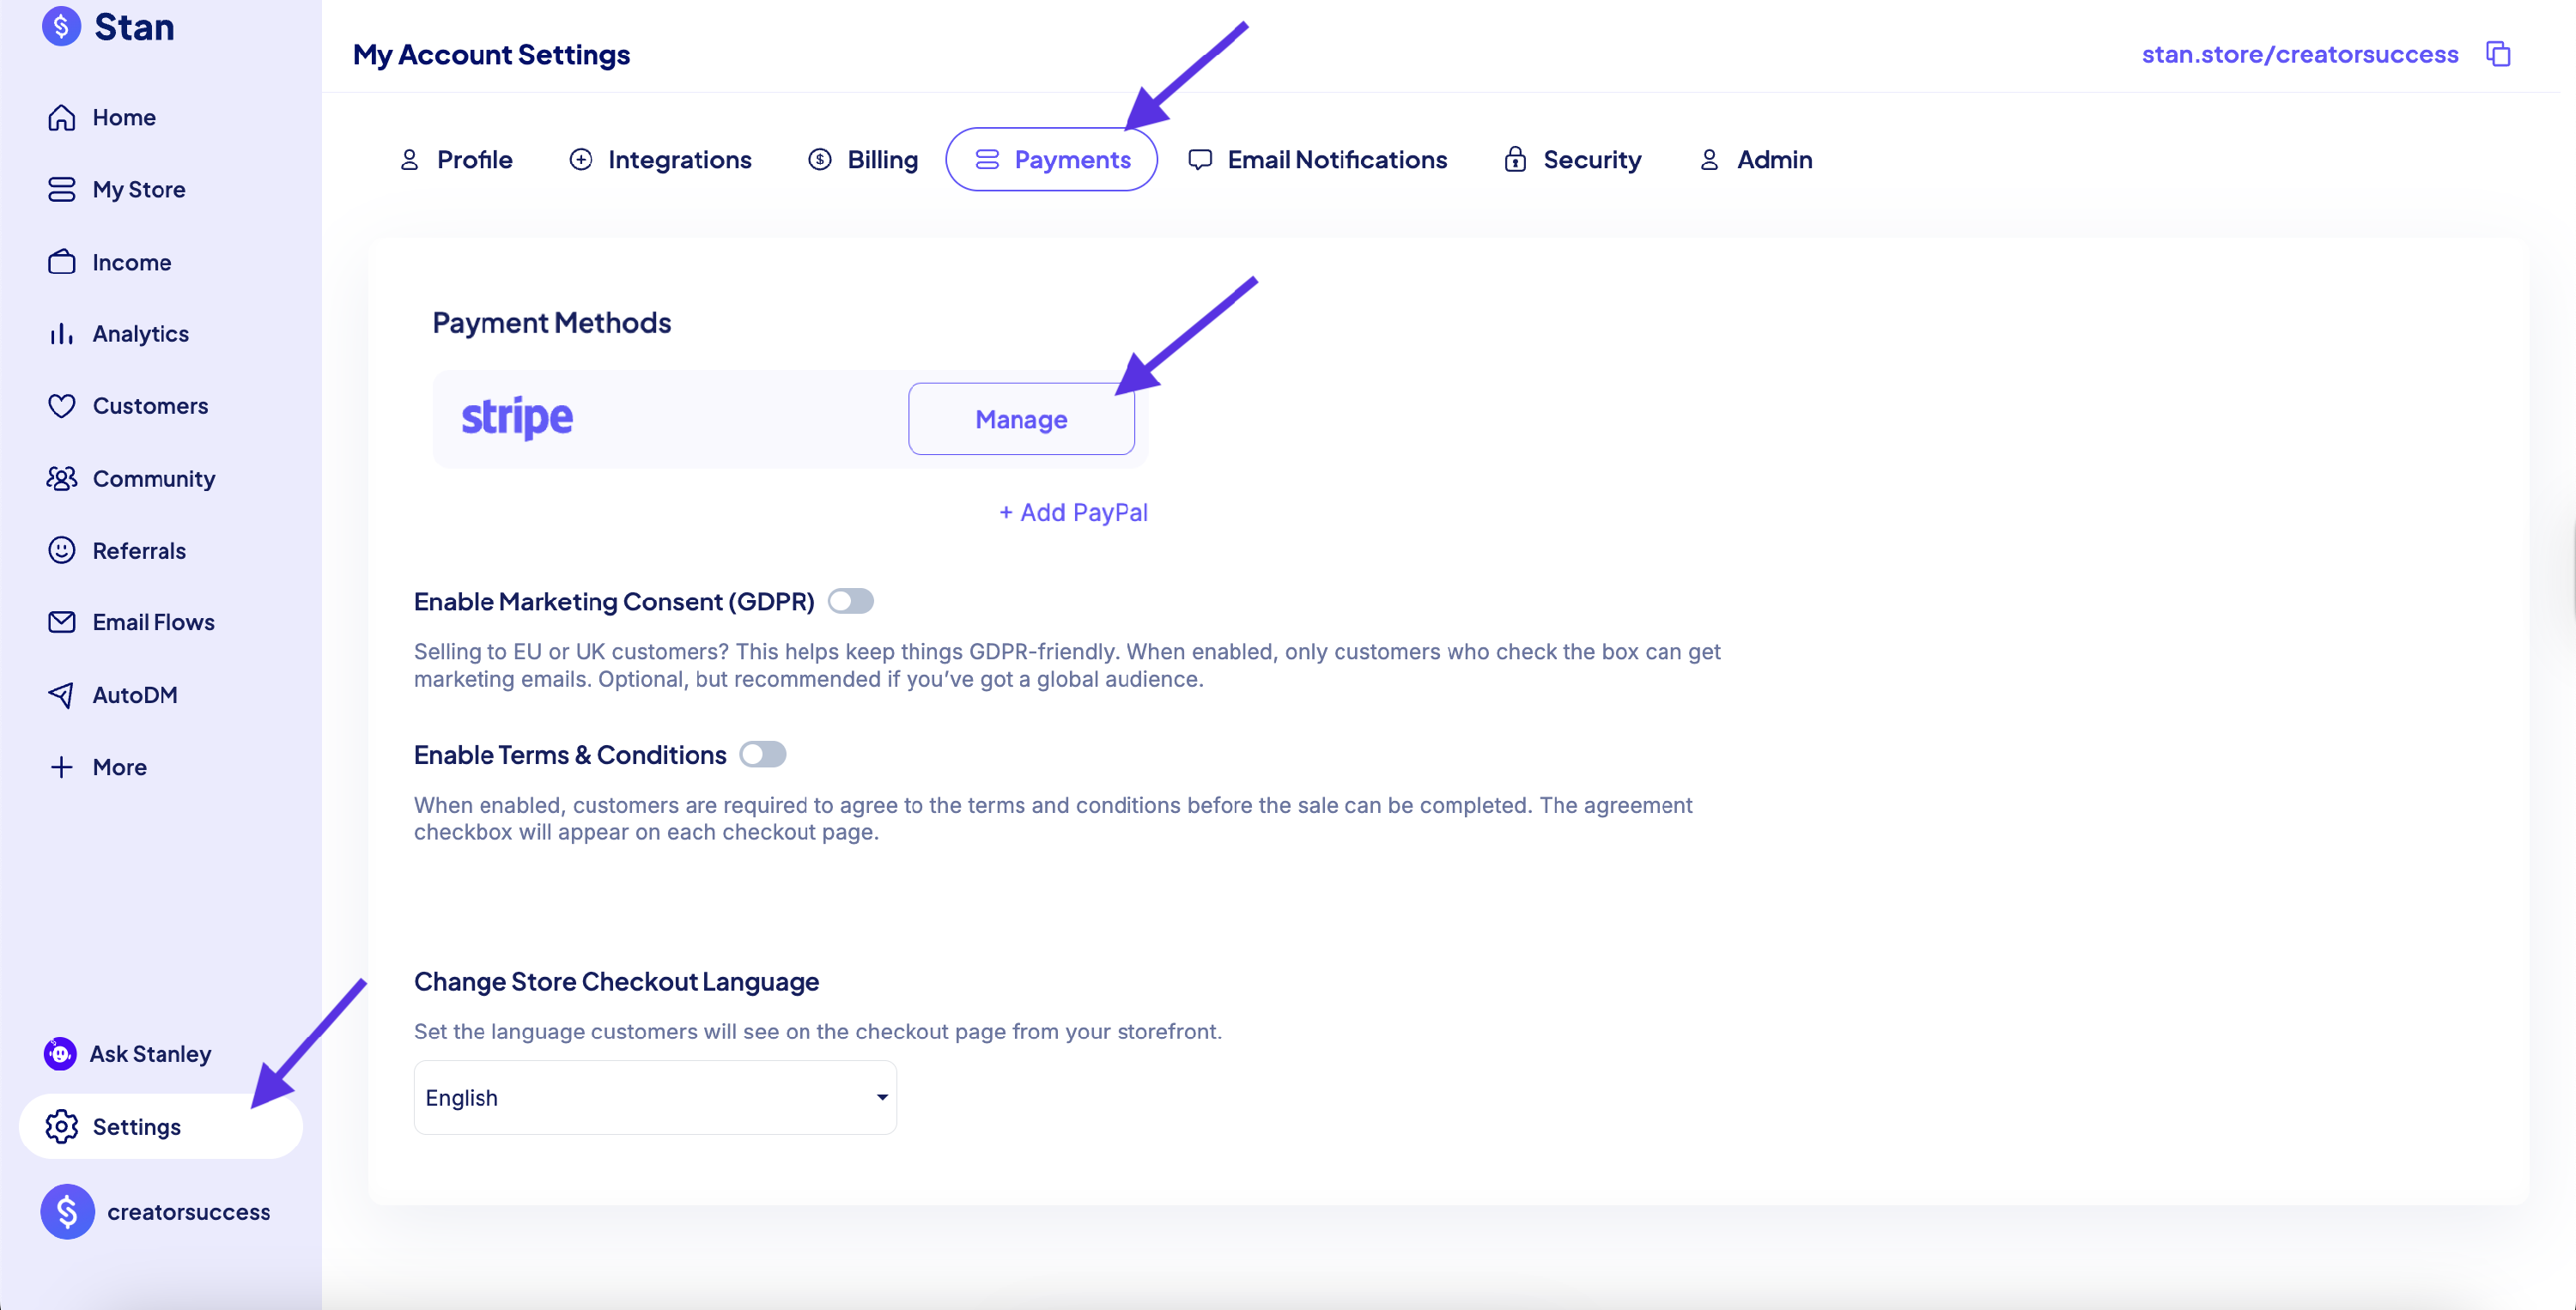Click the Settings gear icon

(61, 1126)
